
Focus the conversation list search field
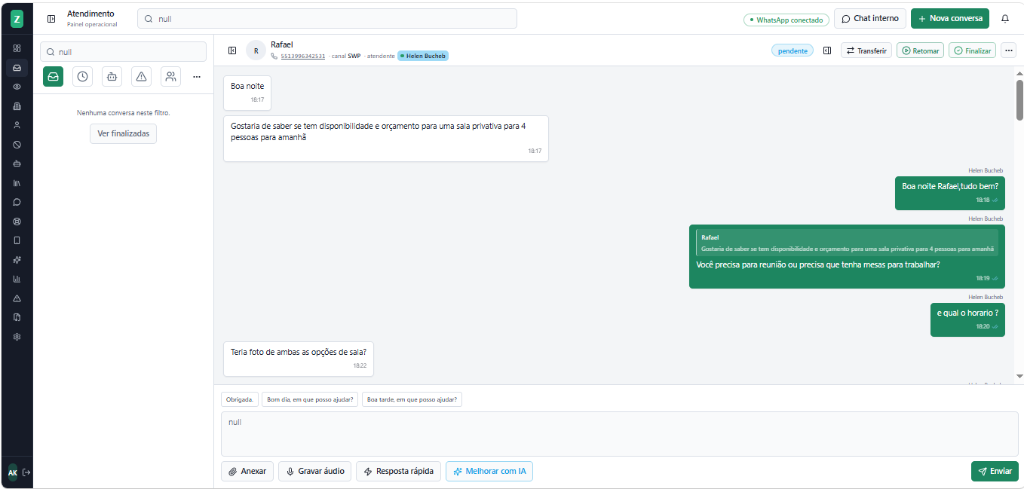pos(123,52)
